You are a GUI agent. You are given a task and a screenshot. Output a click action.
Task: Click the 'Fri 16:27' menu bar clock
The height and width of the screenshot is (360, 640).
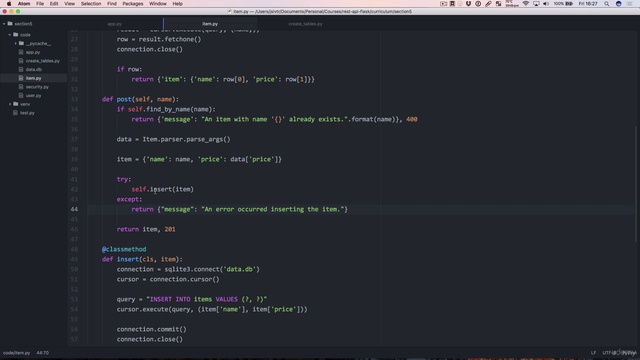pyautogui.click(x=588, y=4)
